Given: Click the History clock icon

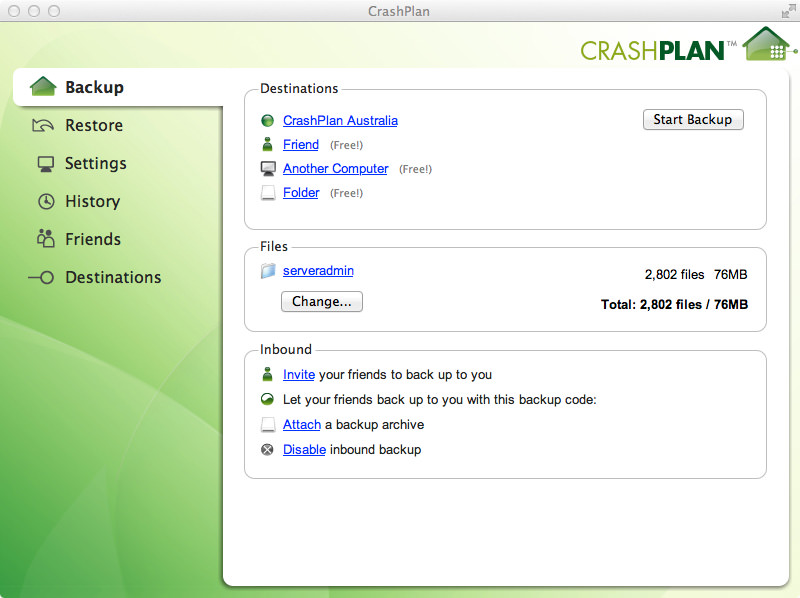Looking at the screenshot, I should coord(46,202).
